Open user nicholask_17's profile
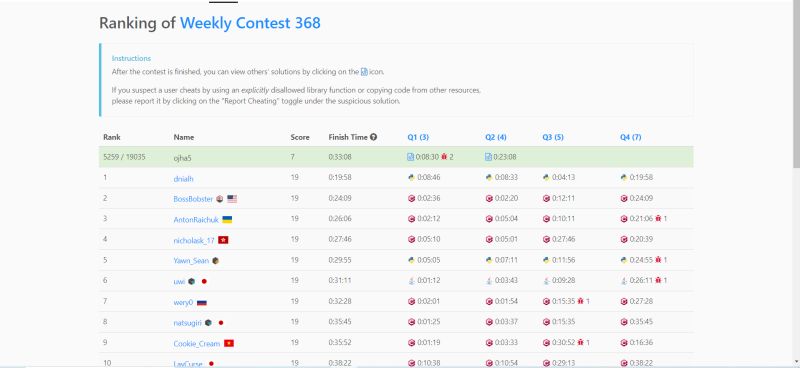The image size is (800, 368). tap(194, 240)
